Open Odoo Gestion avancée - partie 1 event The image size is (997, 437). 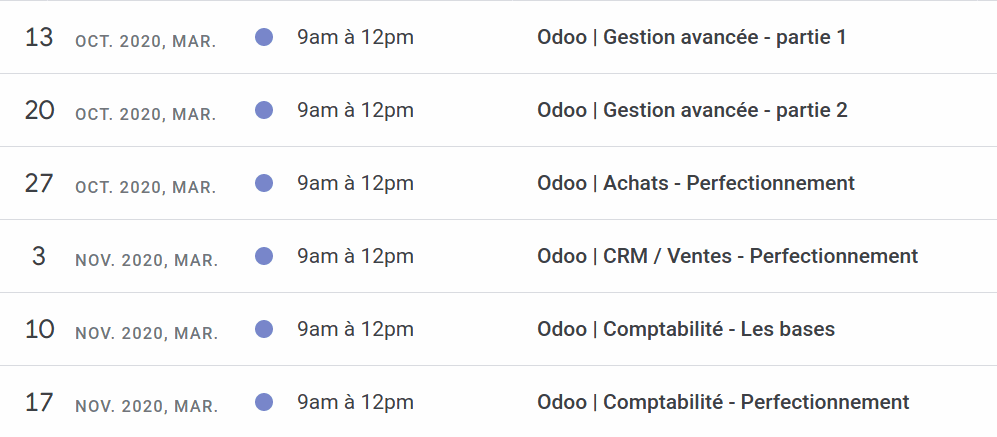pyautogui.click(x=691, y=38)
